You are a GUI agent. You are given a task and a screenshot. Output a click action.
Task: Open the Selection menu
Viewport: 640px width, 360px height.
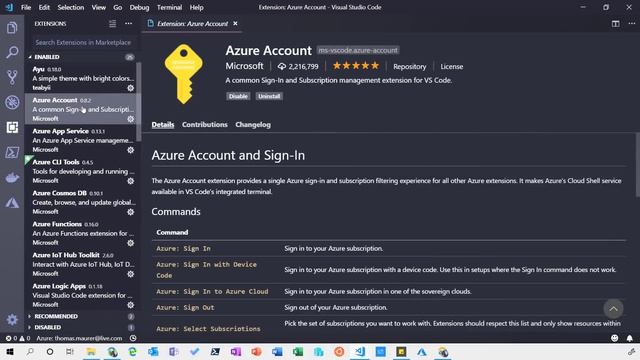71,7
